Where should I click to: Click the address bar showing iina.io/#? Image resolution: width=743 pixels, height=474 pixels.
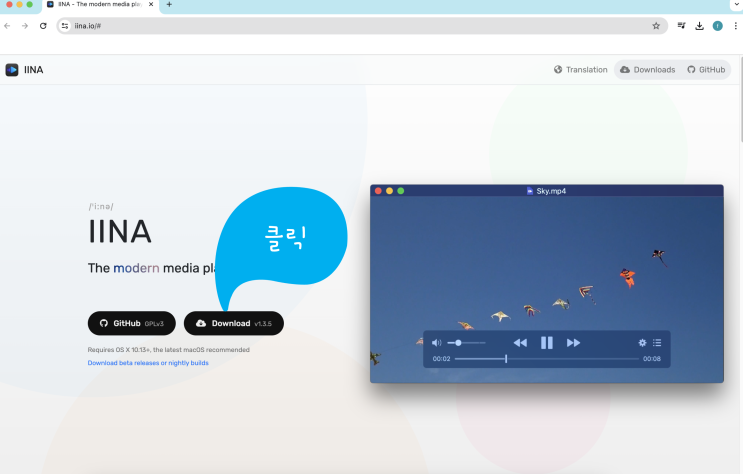362,26
